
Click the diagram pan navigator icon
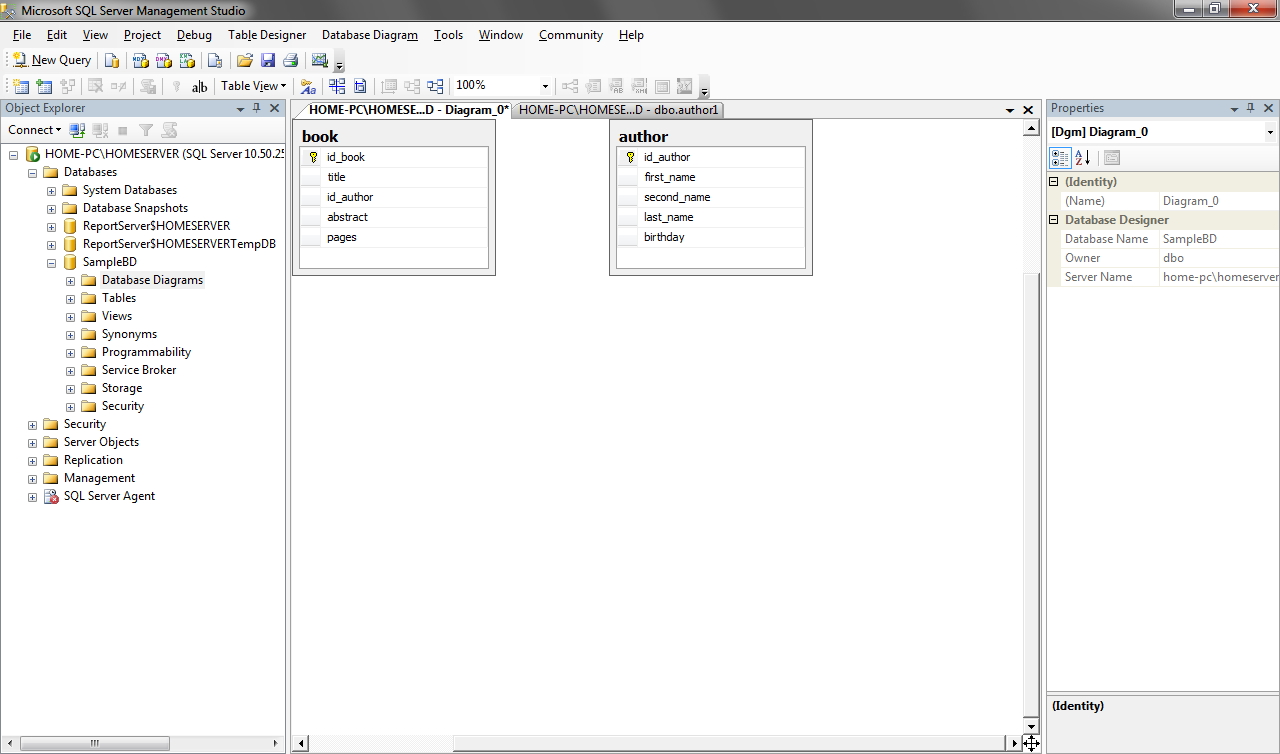1031,743
